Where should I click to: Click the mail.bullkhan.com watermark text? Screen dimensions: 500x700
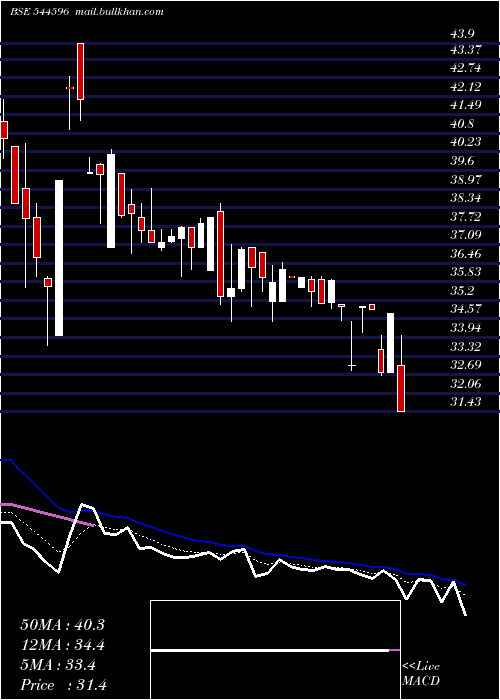[x=118, y=12]
